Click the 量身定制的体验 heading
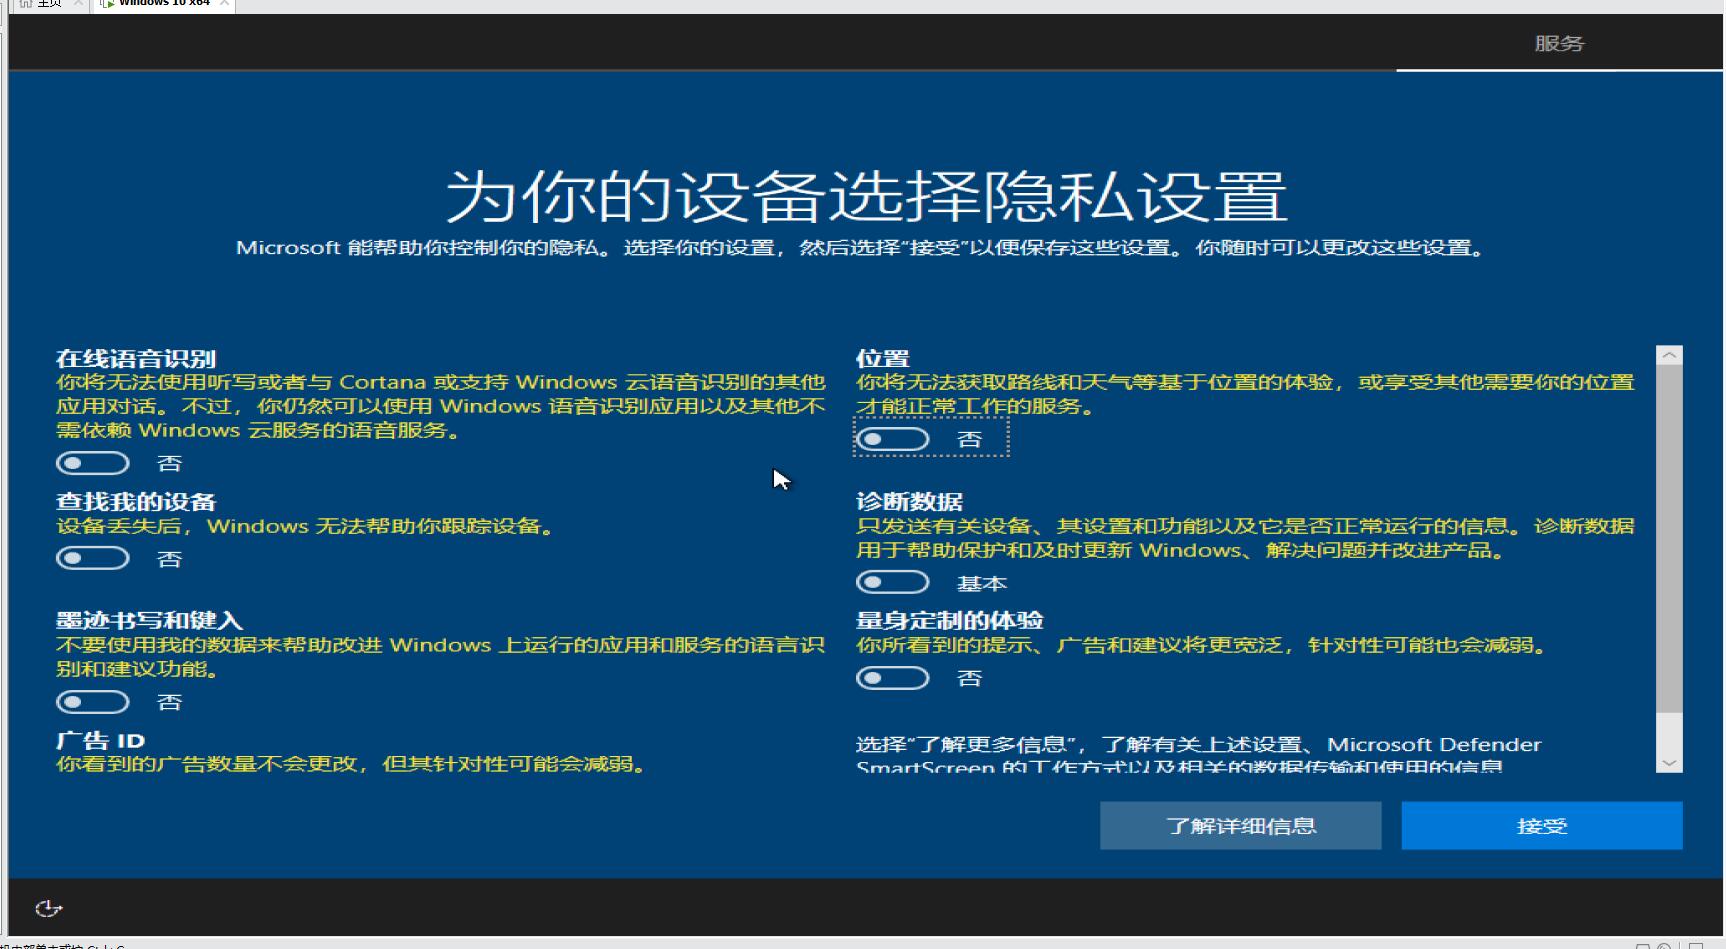The image size is (1726, 949). tap(949, 621)
